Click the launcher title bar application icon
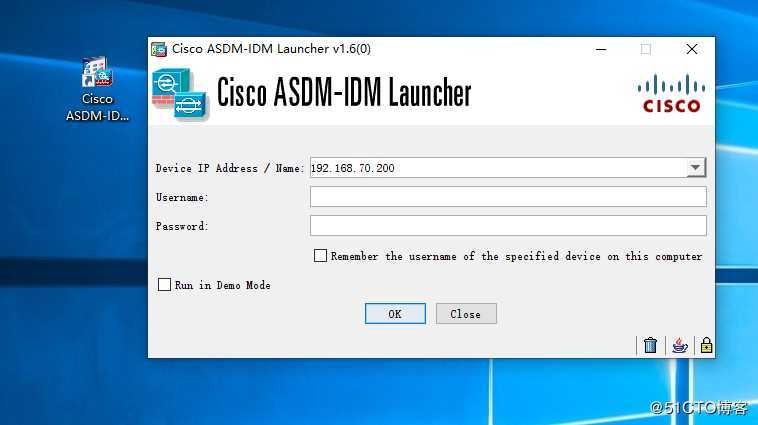Image resolution: width=758 pixels, height=425 pixels. coord(159,49)
